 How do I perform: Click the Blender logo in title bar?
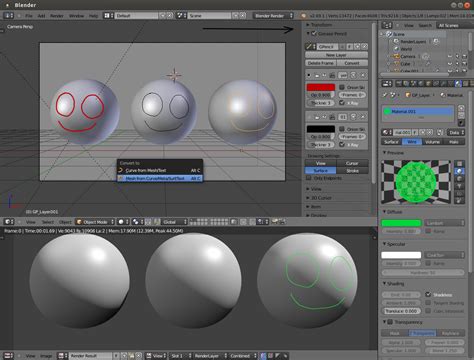coord(8,5)
